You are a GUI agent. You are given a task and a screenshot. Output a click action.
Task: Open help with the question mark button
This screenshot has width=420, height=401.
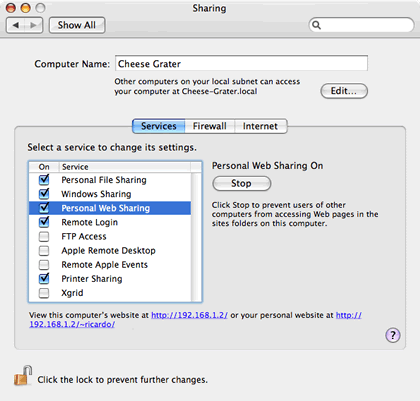pyautogui.click(x=393, y=335)
